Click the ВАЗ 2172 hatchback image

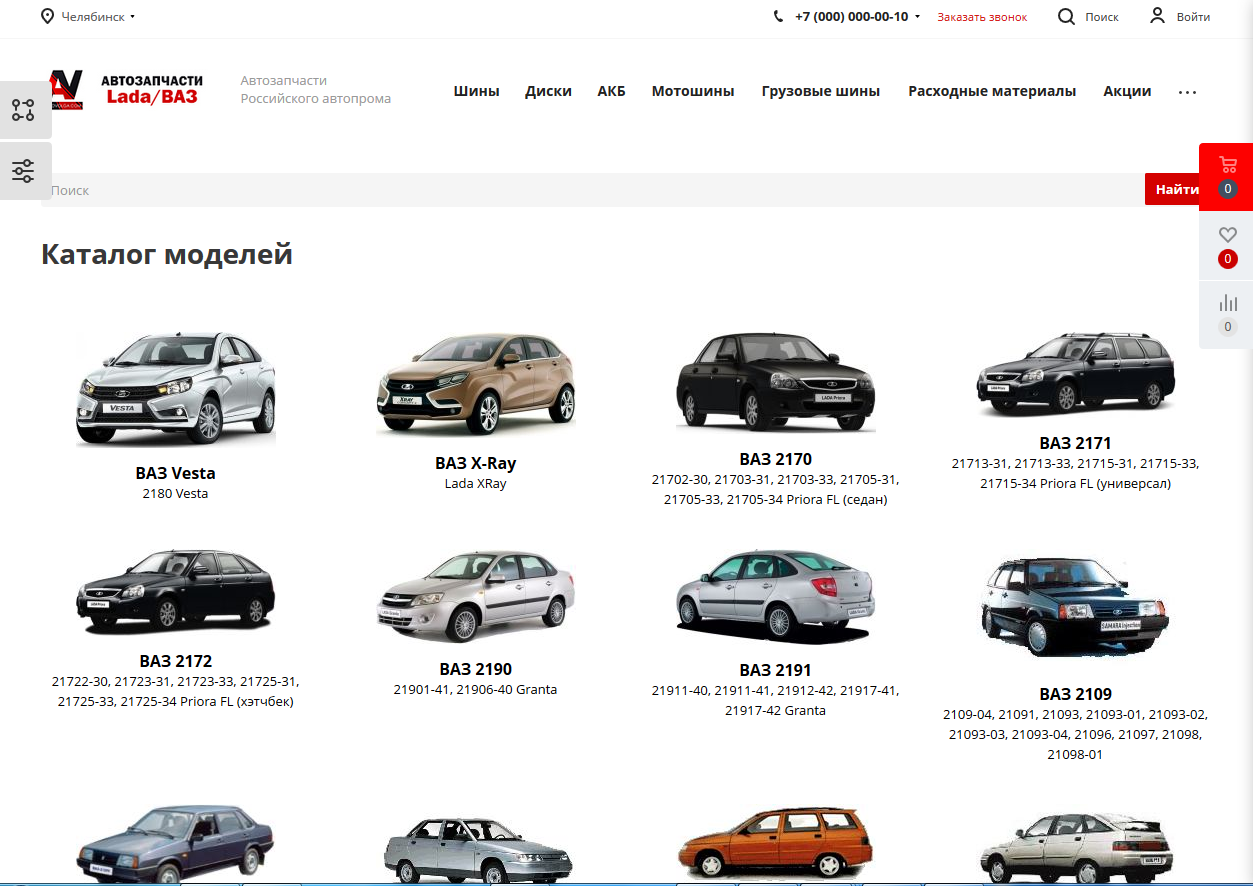click(176, 592)
